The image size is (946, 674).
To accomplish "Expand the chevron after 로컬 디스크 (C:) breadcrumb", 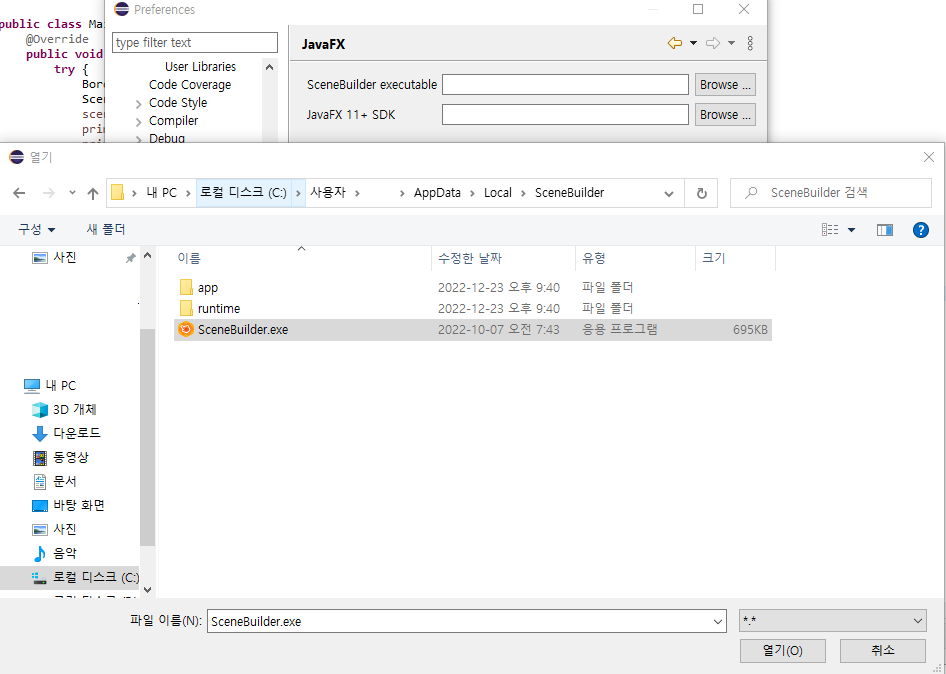I will 298,193.
